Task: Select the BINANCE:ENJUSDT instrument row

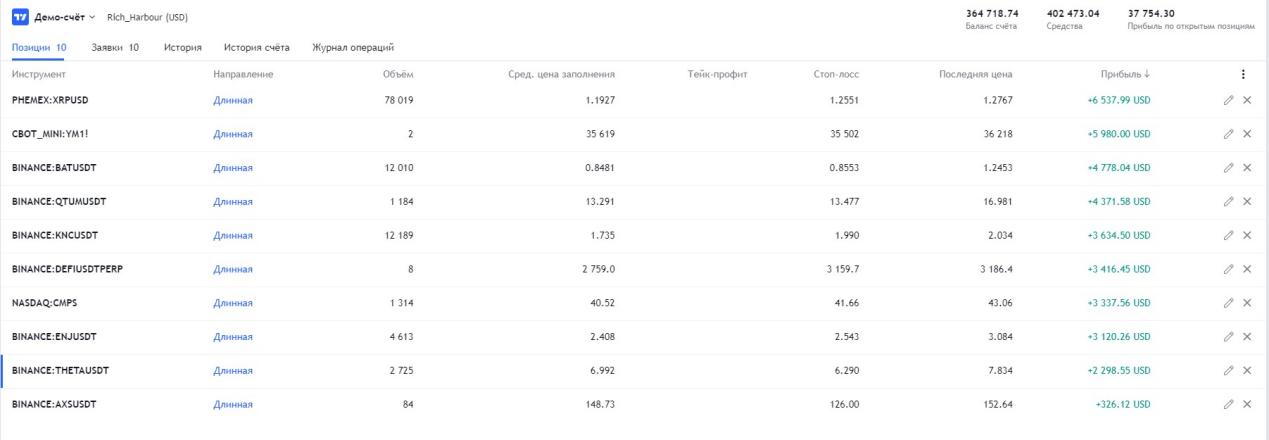Action: (x=53, y=337)
